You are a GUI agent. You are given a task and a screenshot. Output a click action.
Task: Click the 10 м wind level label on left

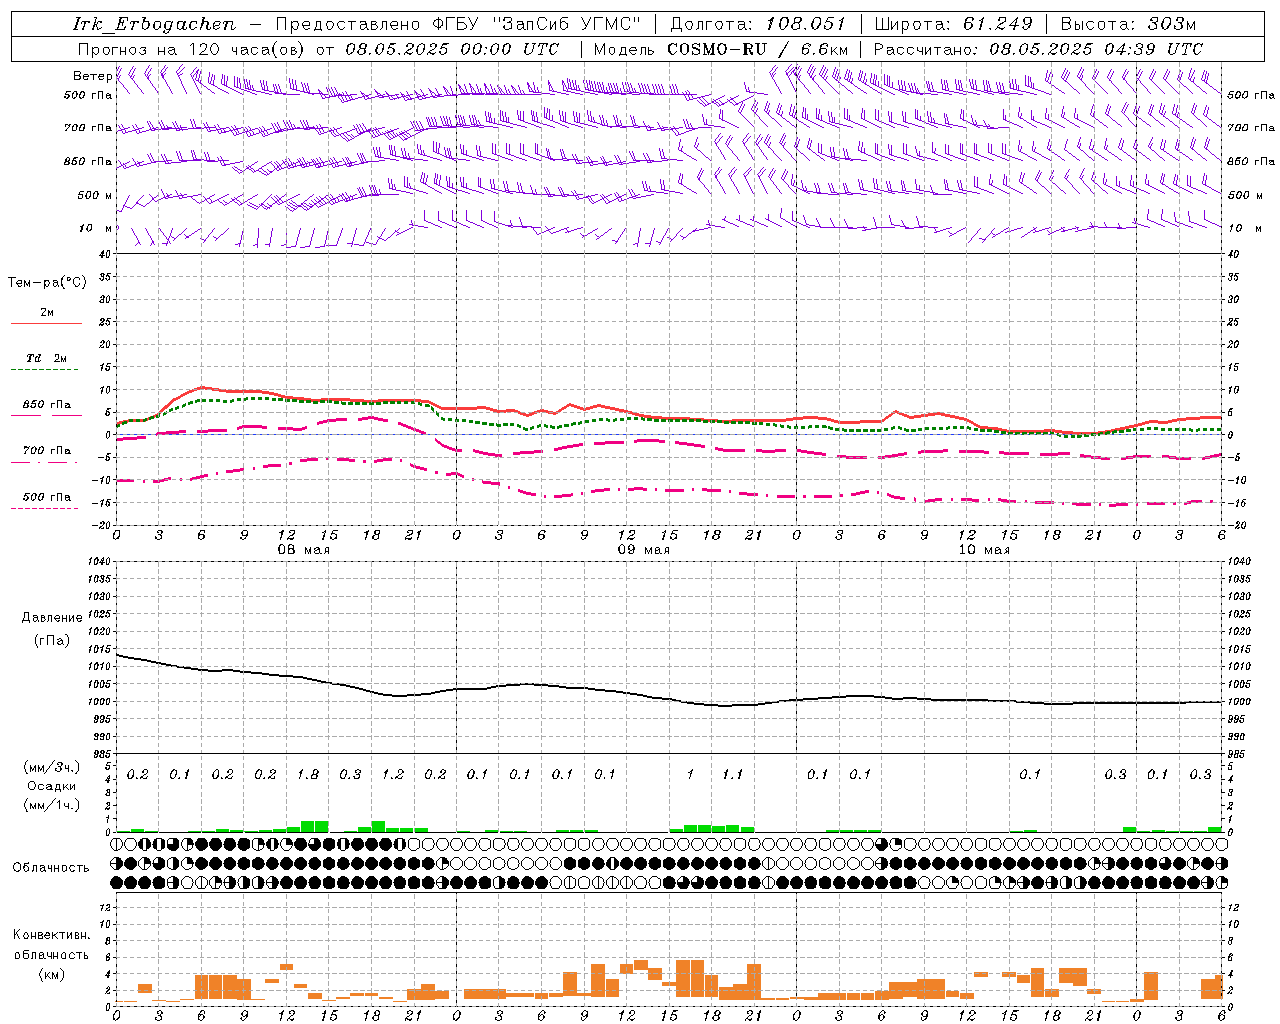[x=95, y=228]
